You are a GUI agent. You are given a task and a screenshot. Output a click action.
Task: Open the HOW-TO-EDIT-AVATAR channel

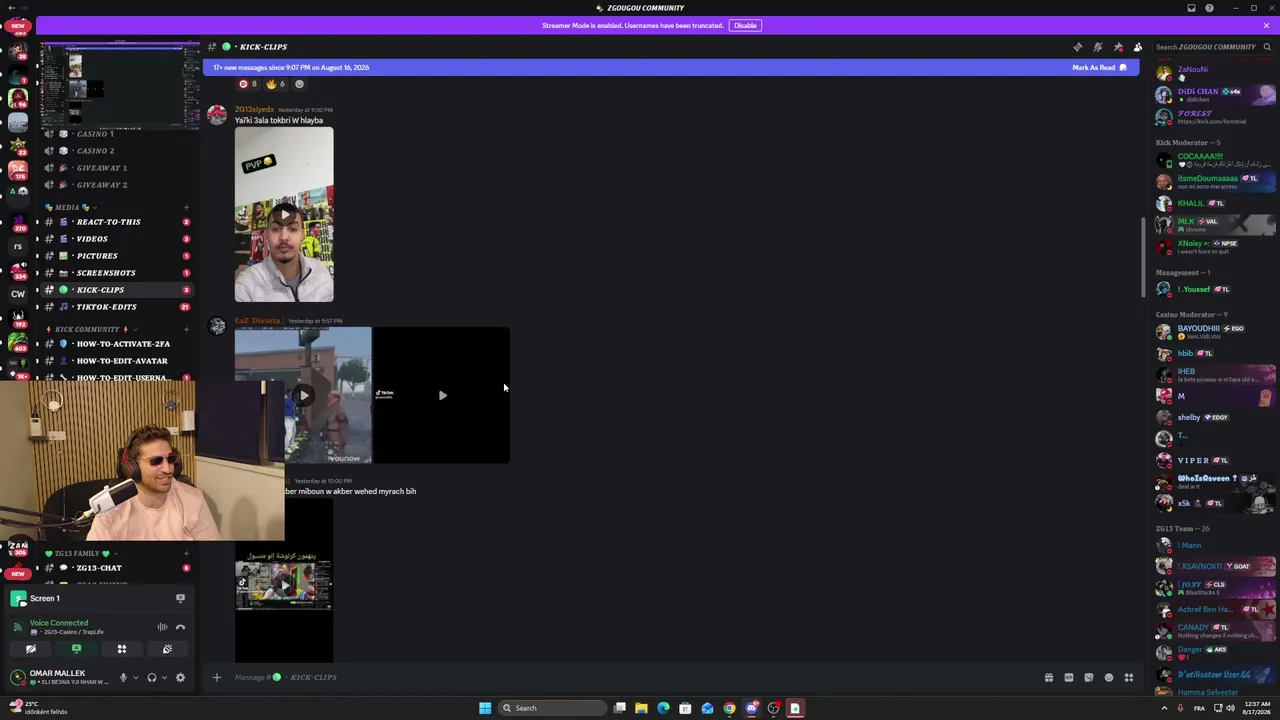point(116,361)
